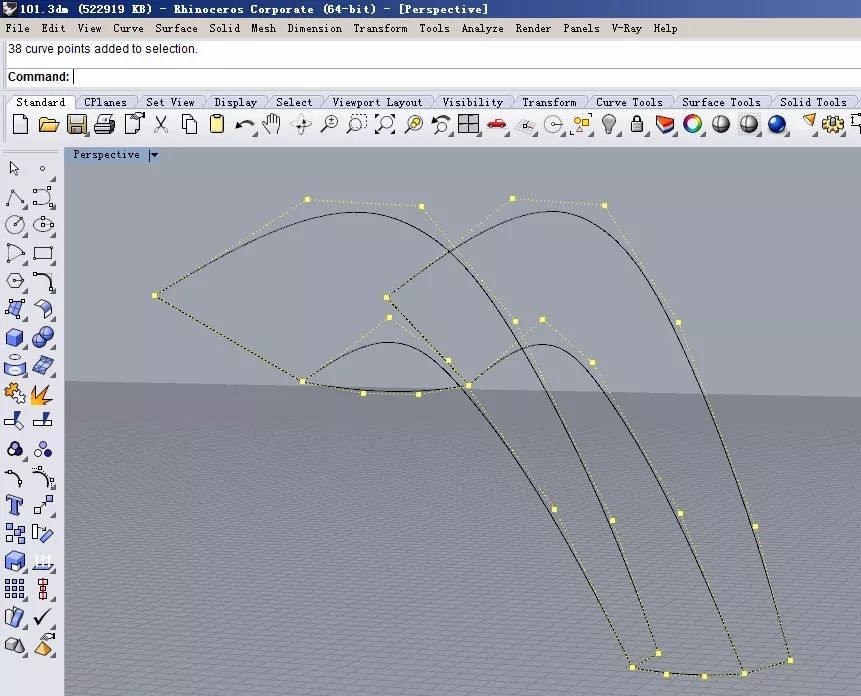Open the Perspective viewport dropdown arrow
The width and height of the screenshot is (861, 696).
click(x=153, y=155)
